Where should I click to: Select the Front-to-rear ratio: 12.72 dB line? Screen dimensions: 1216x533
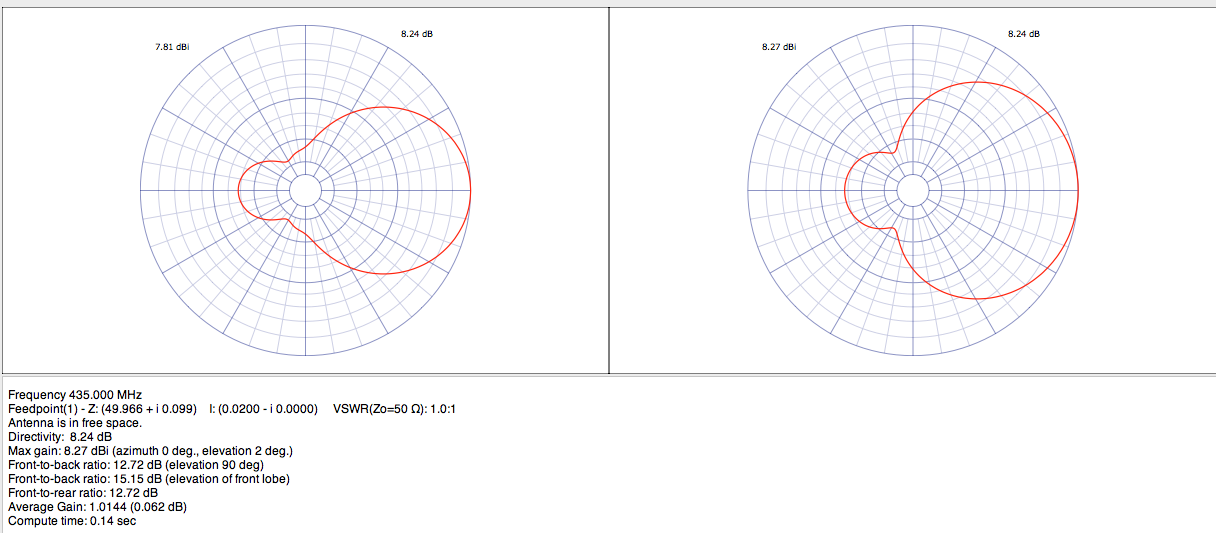click(83, 493)
